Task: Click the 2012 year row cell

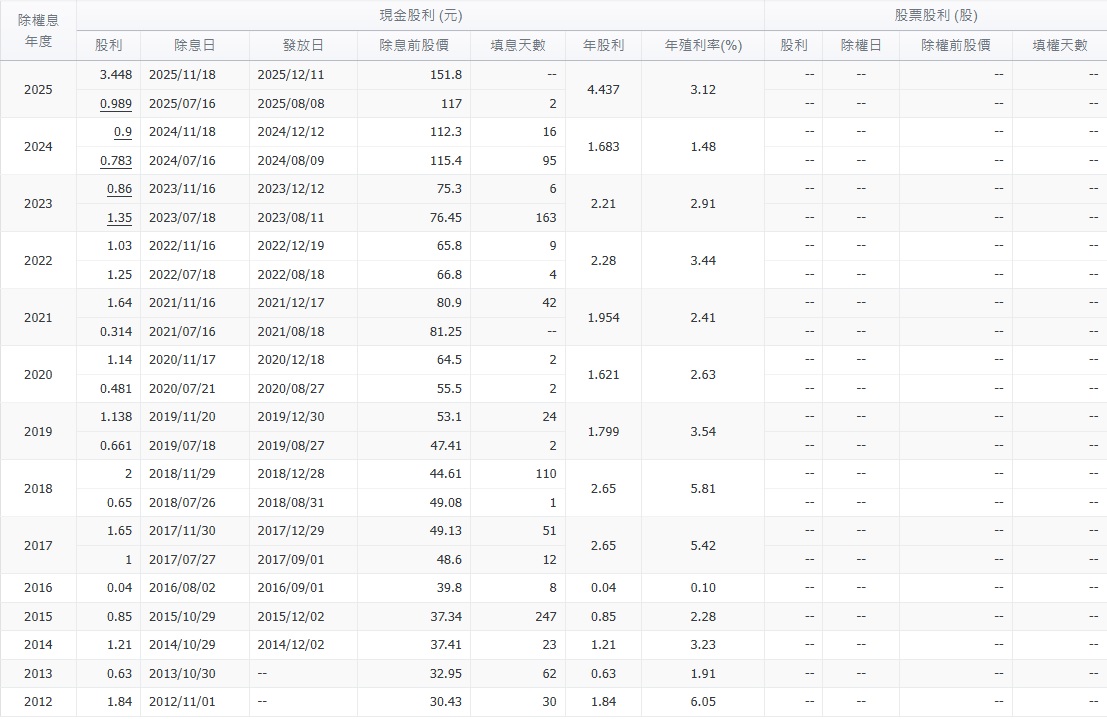Action: point(38,702)
